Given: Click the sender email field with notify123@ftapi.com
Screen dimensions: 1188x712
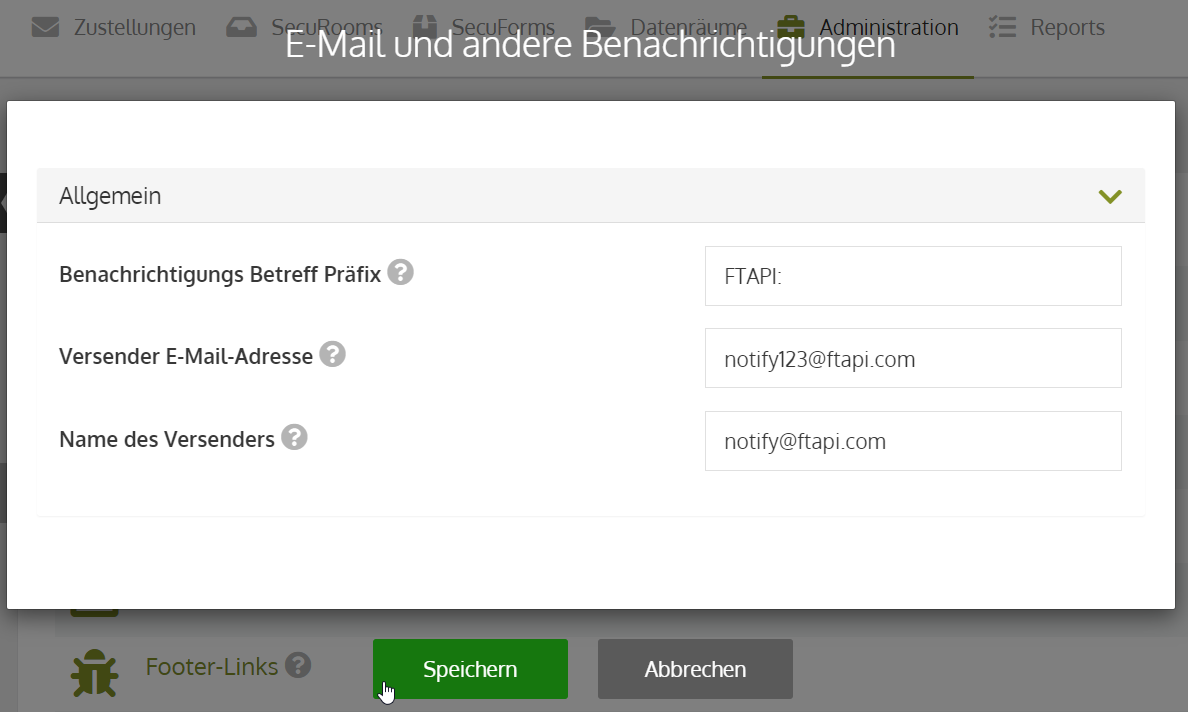Looking at the screenshot, I should tap(913, 358).
